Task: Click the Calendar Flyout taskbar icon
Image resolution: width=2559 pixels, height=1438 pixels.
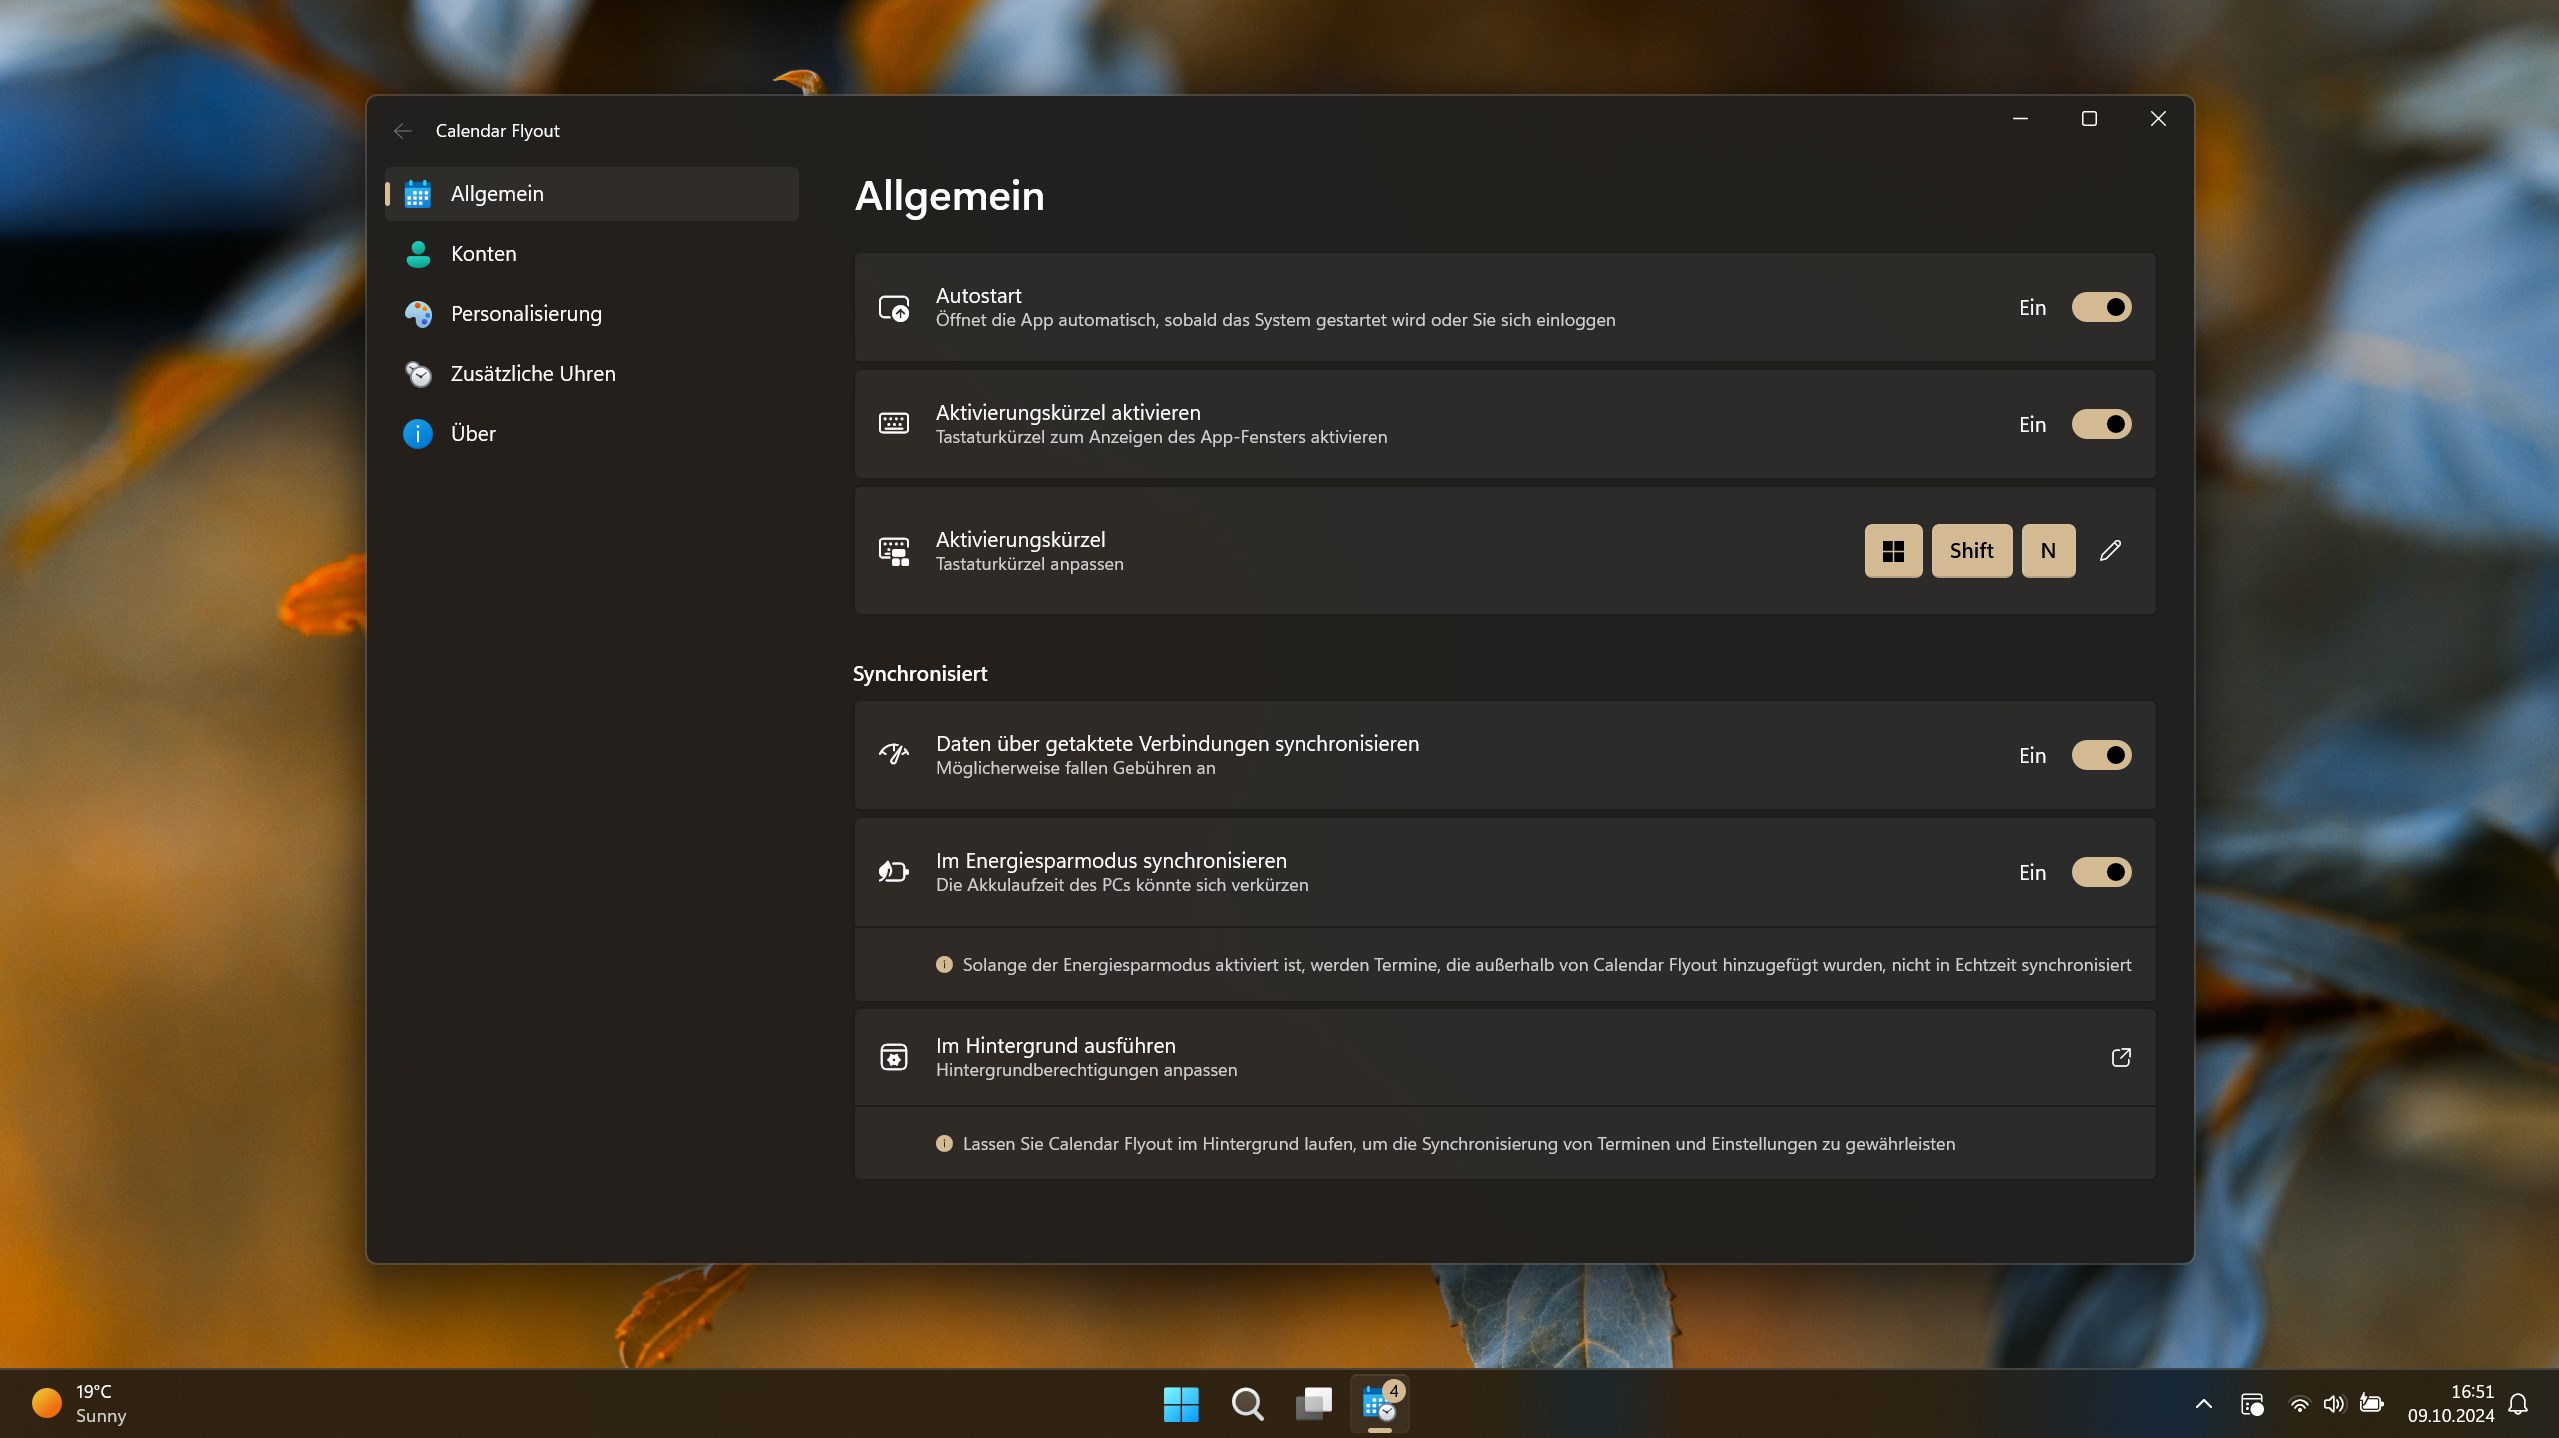Action: pos(1380,1405)
